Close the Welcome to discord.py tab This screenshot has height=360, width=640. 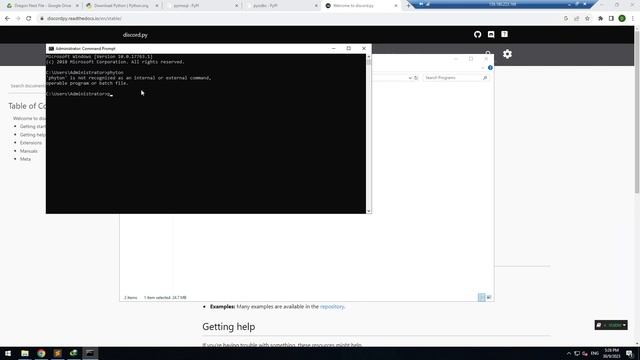pyautogui.click(x=396, y=6)
